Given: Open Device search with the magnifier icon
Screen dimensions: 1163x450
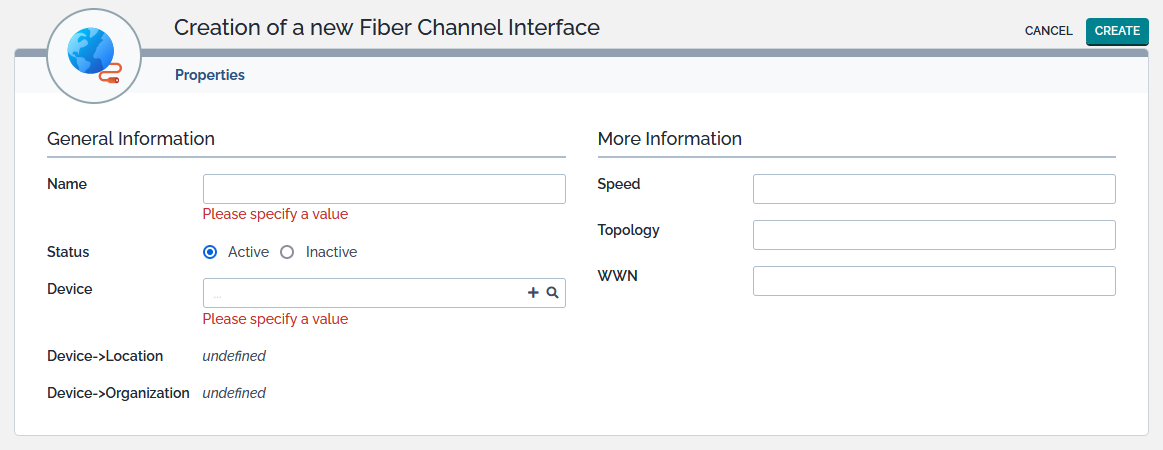Looking at the screenshot, I should pos(552,293).
